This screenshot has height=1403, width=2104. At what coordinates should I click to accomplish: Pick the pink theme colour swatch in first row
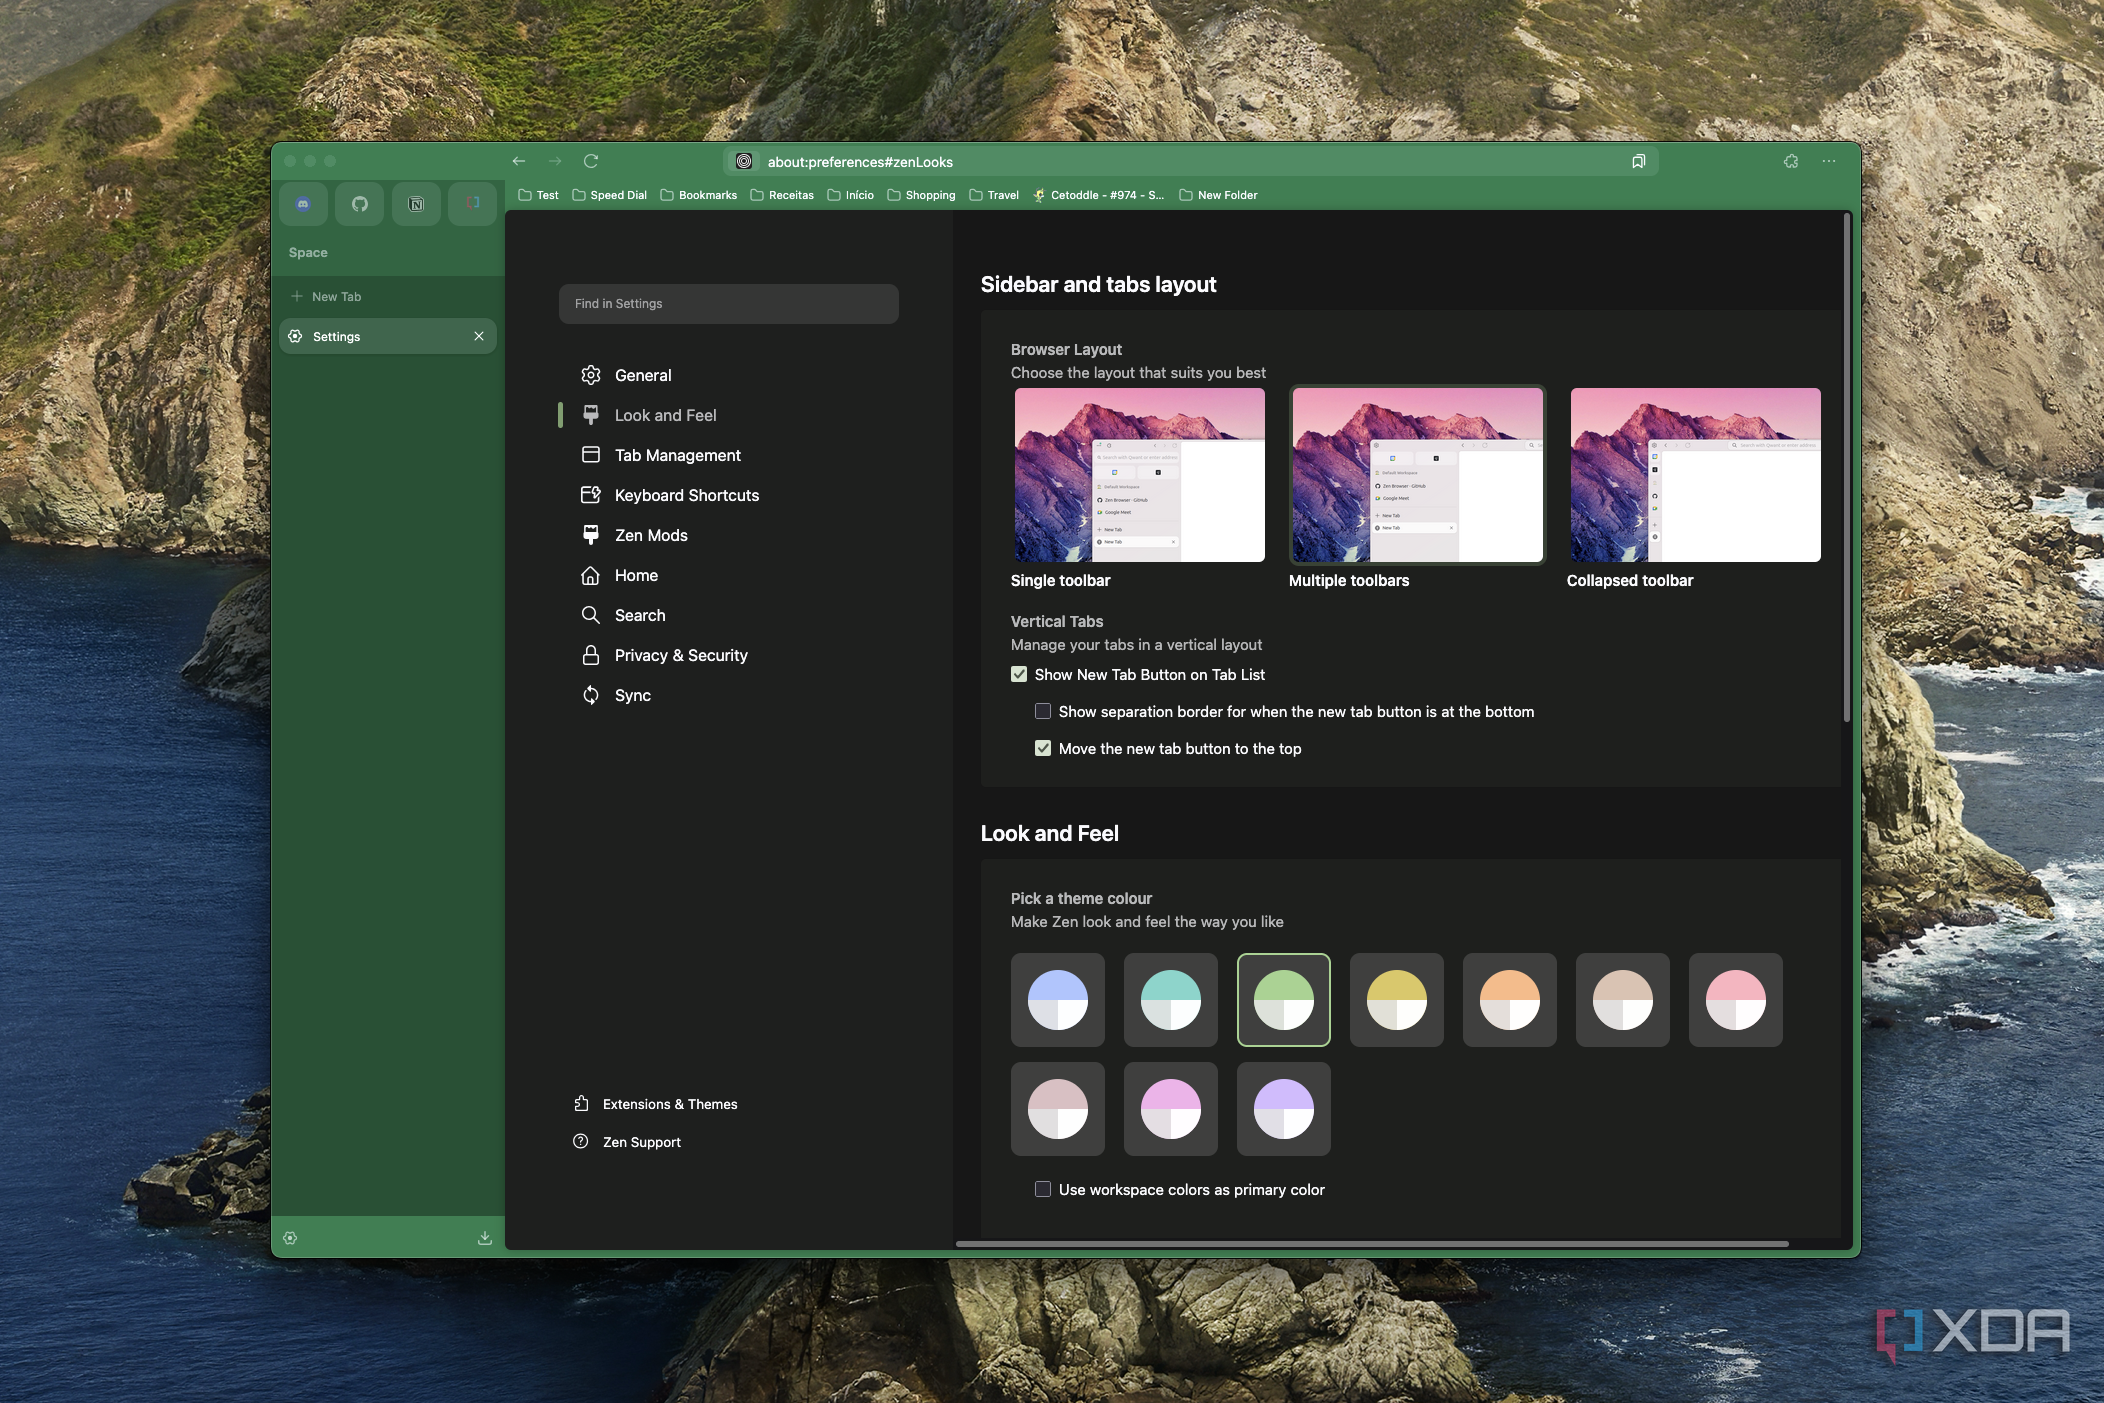(x=1736, y=1000)
